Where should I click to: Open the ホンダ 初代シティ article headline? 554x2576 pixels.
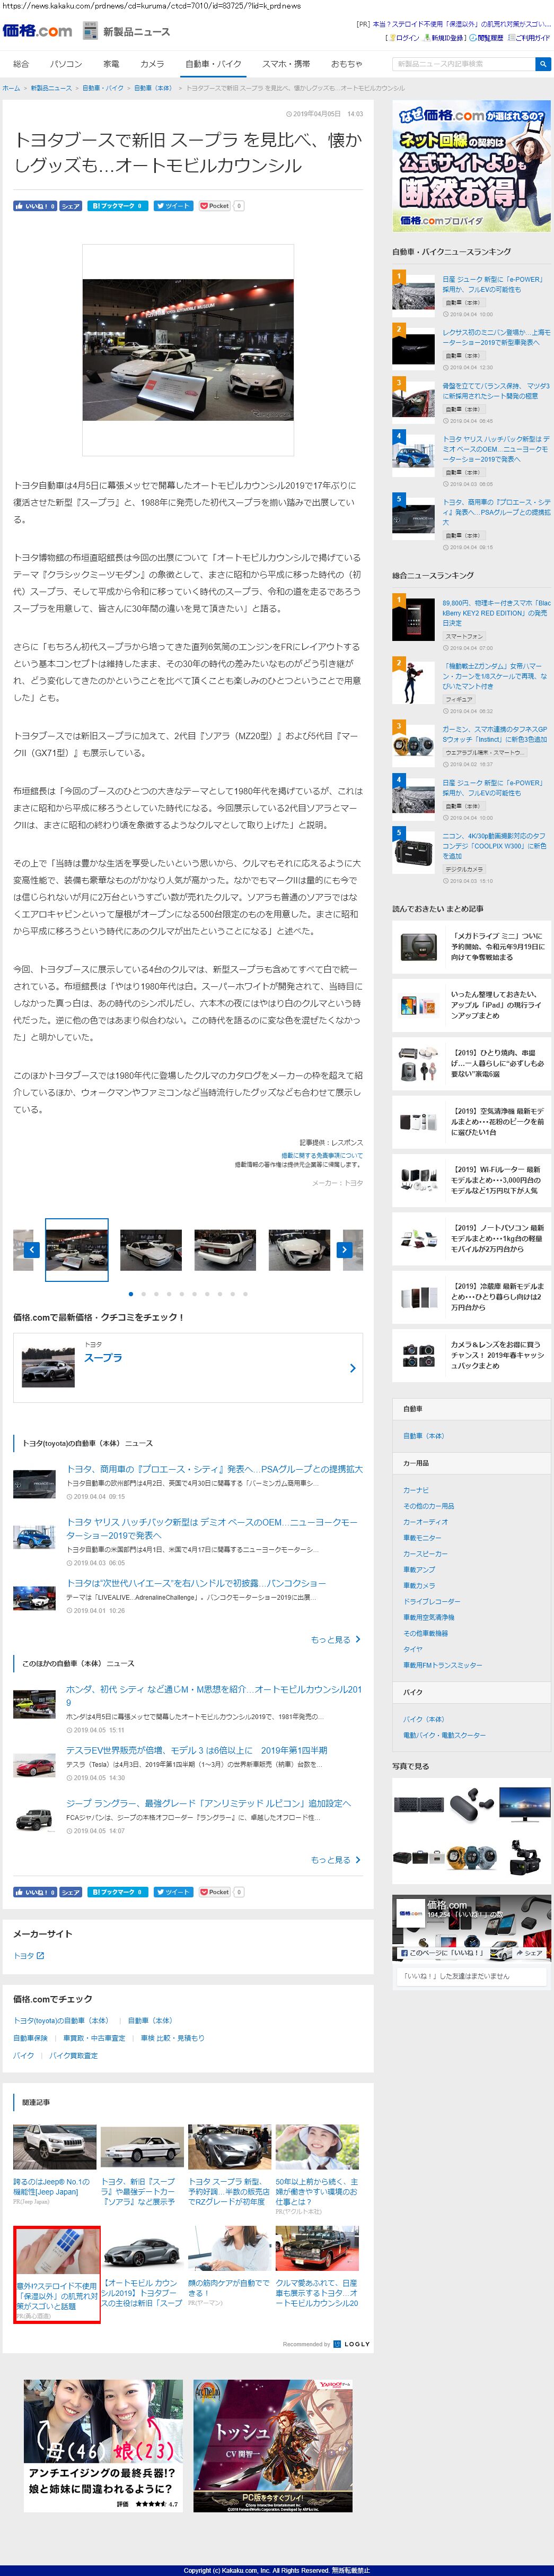click(214, 1695)
